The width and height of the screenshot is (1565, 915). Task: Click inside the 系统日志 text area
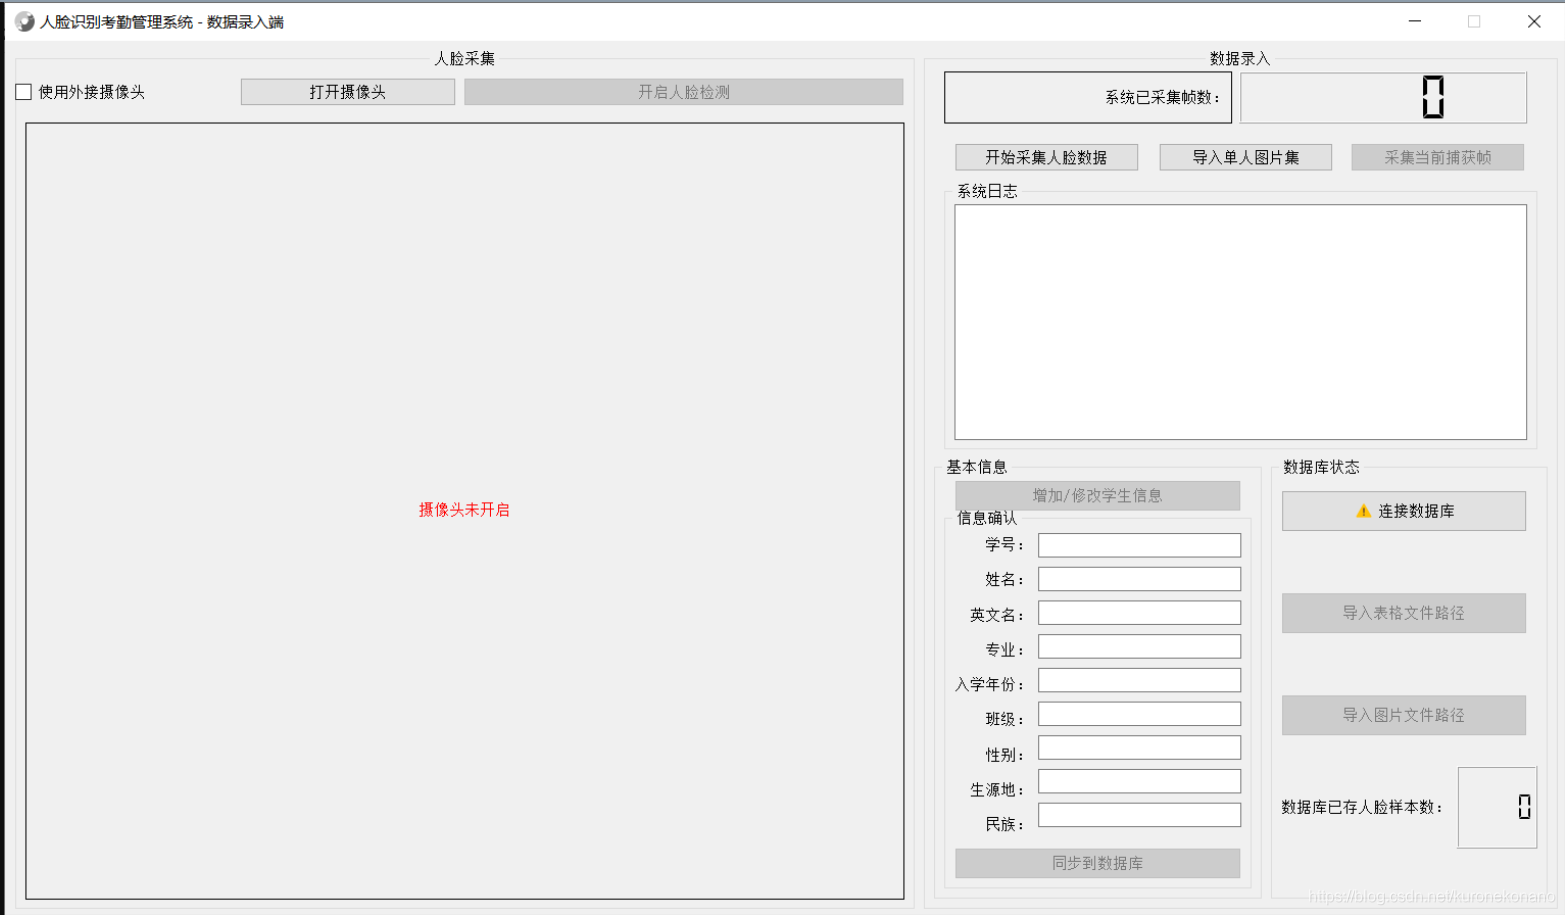click(1240, 322)
